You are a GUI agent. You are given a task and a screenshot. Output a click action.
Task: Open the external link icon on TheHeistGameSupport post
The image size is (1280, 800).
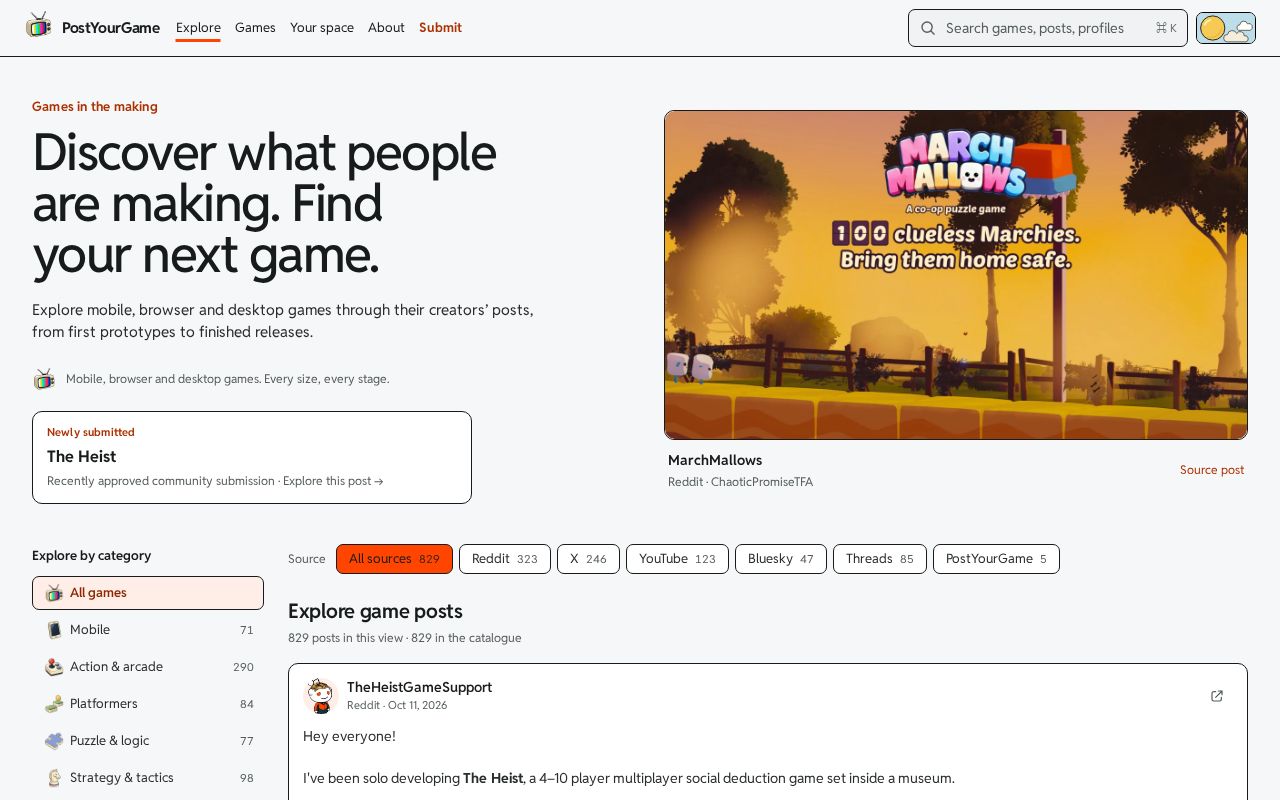click(x=1217, y=696)
